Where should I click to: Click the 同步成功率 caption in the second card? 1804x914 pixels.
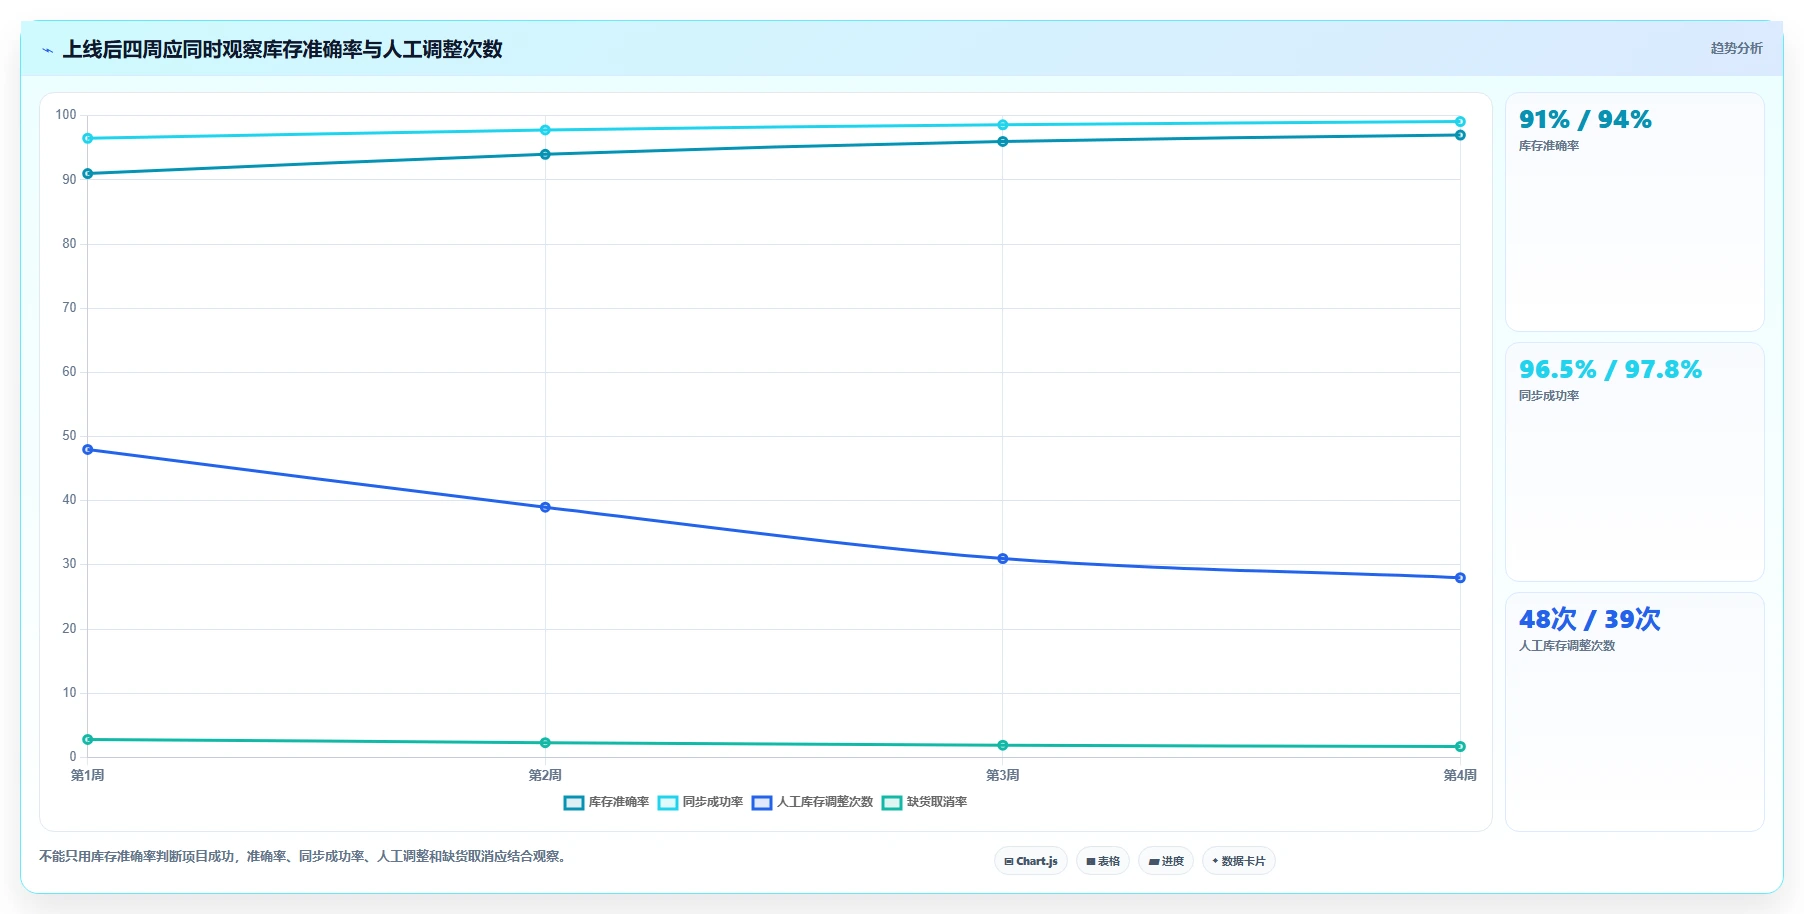1549,396
